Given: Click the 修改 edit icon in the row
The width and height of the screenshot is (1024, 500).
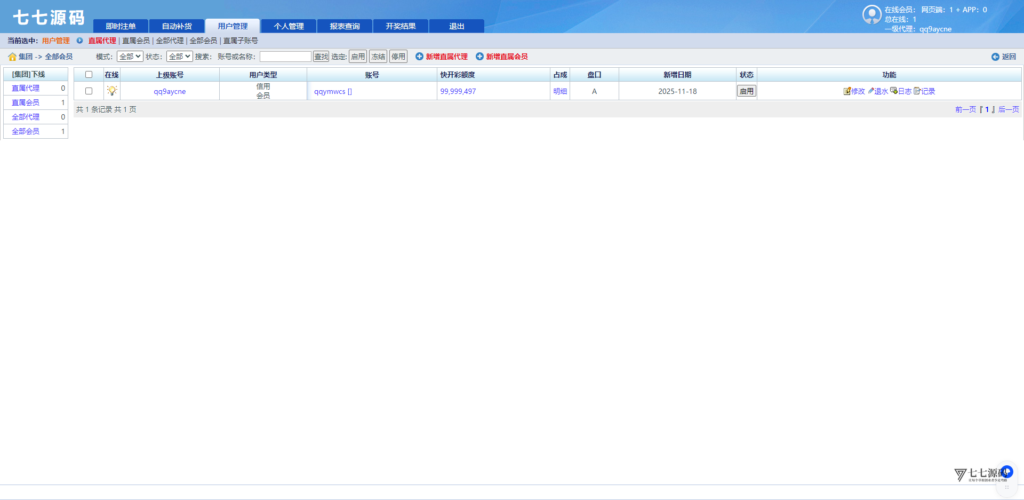Looking at the screenshot, I should (847, 91).
